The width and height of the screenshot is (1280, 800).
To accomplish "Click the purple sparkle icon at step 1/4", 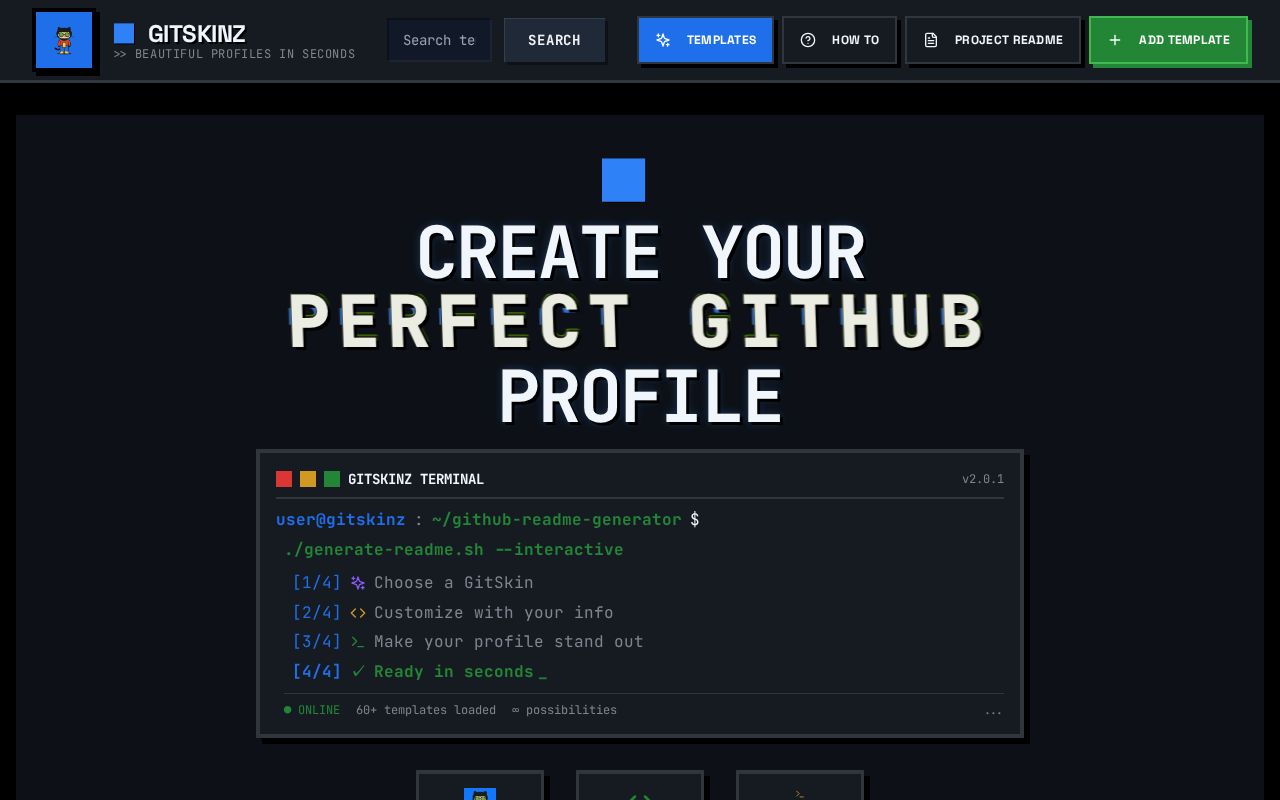I will coord(358,583).
